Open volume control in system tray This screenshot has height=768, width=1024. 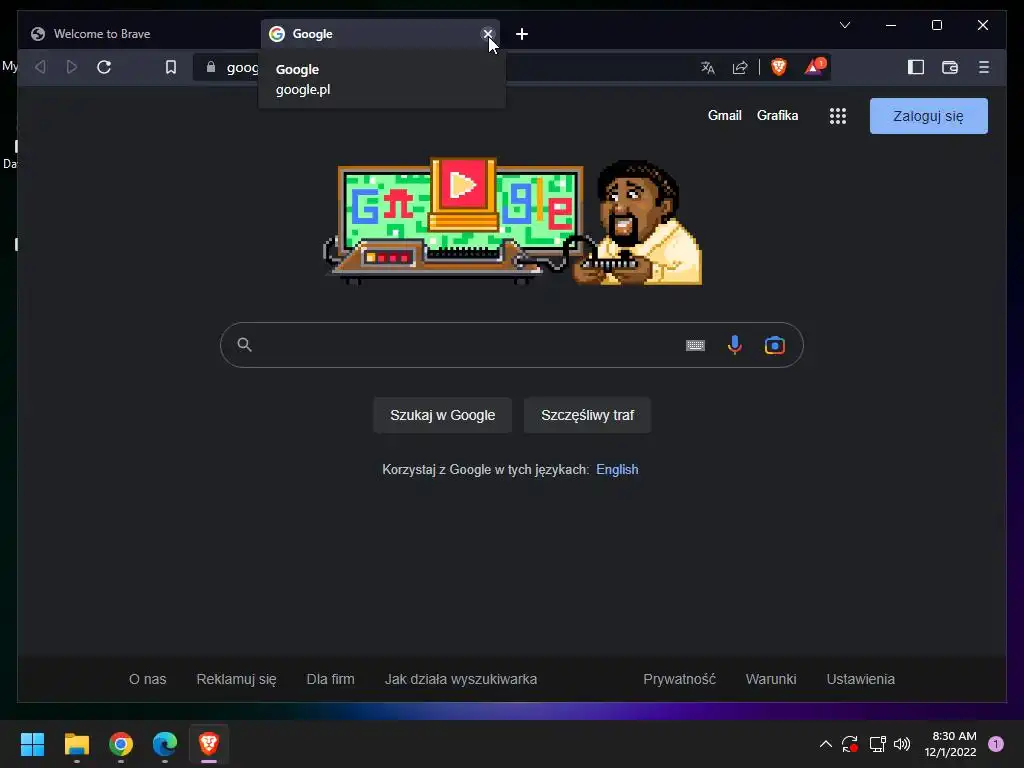pyautogui.click(x=902, y=744)
